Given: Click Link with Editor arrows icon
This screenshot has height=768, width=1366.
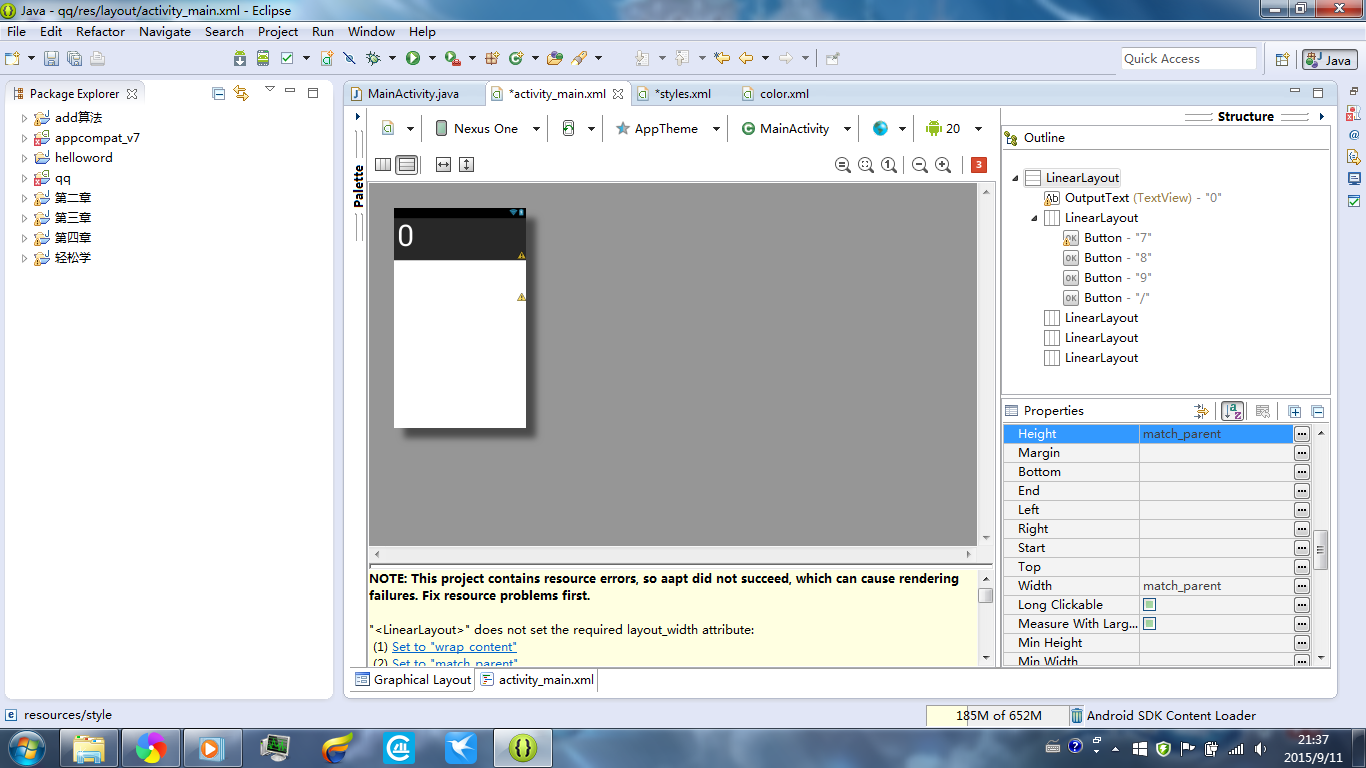Looking at the screenshot, I should coord(241,93).
